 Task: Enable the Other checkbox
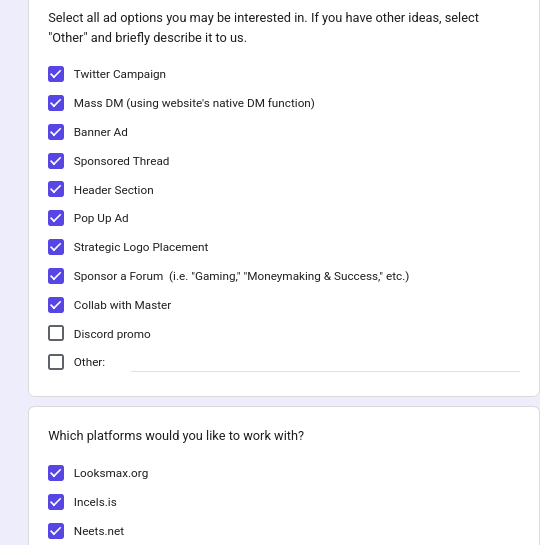[x=56, y=362]
